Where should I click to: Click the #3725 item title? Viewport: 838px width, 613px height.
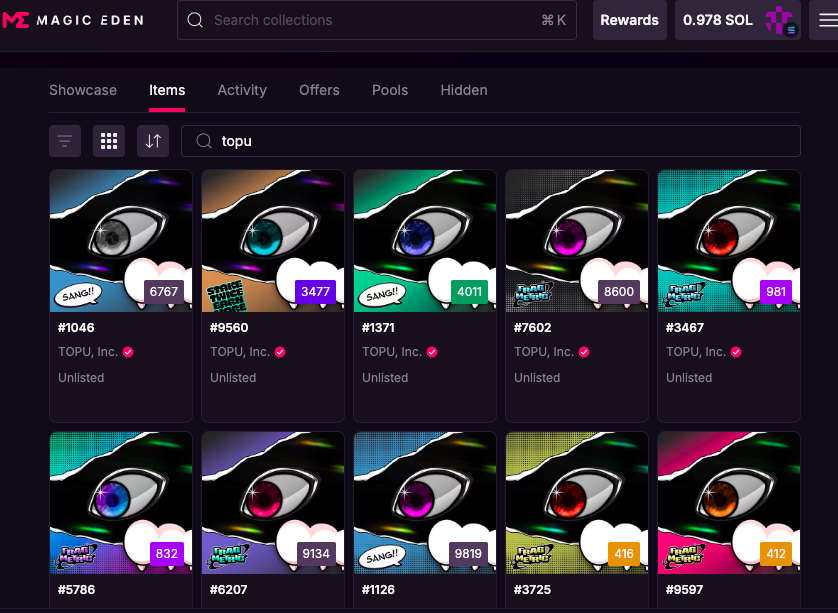coord(532,589)
